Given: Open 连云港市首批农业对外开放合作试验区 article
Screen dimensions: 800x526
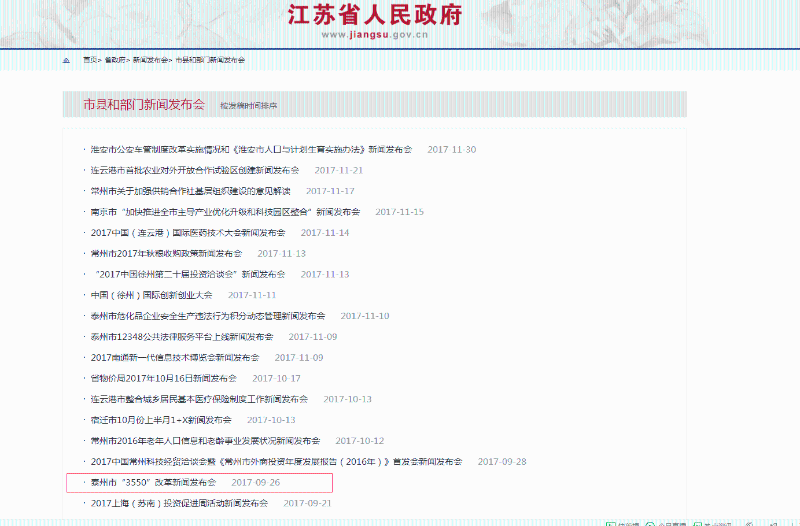Looking at the screenshot, I should [194, 170].
